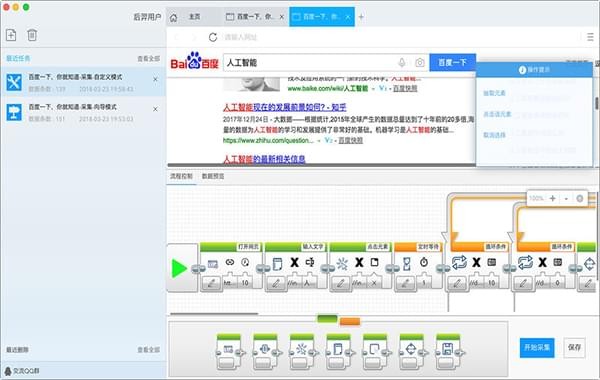600x380 pixels.
Task: Click the wizard-mode task signpost icon
Action: point(14,112)
